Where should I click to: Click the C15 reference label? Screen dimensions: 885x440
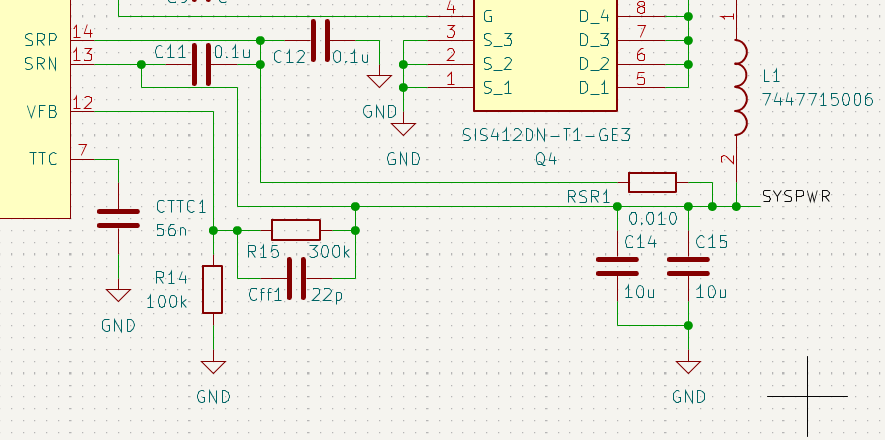[x=712, y=242]
